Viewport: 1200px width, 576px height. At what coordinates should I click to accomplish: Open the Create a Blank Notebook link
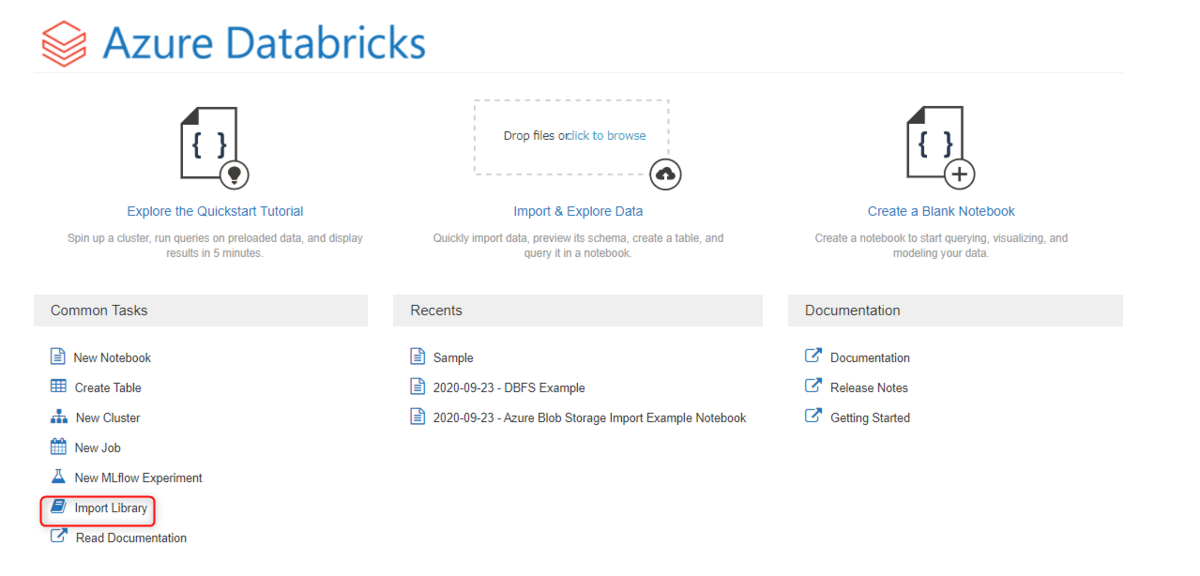[x=941, y=211]
